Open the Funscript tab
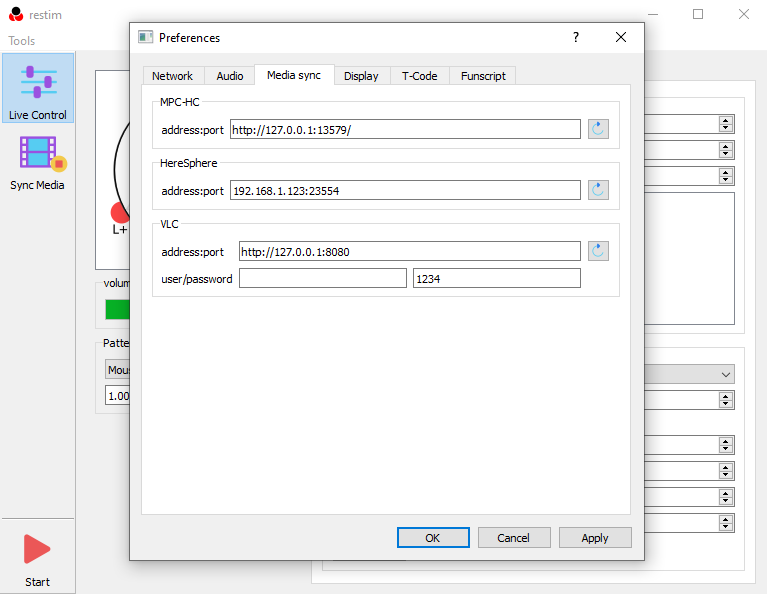The image size is (767, 594). pos(483,76)
